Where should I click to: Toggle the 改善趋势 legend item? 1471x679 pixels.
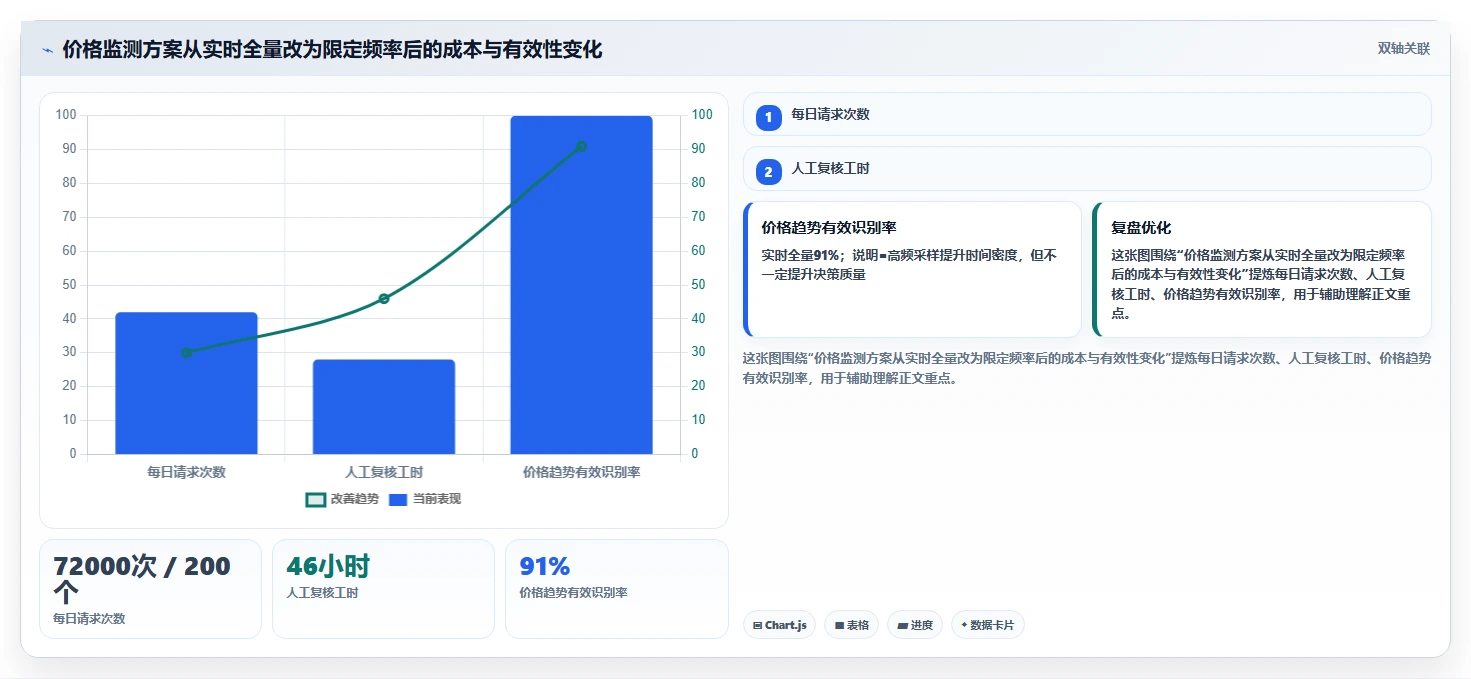click(342, 499)
